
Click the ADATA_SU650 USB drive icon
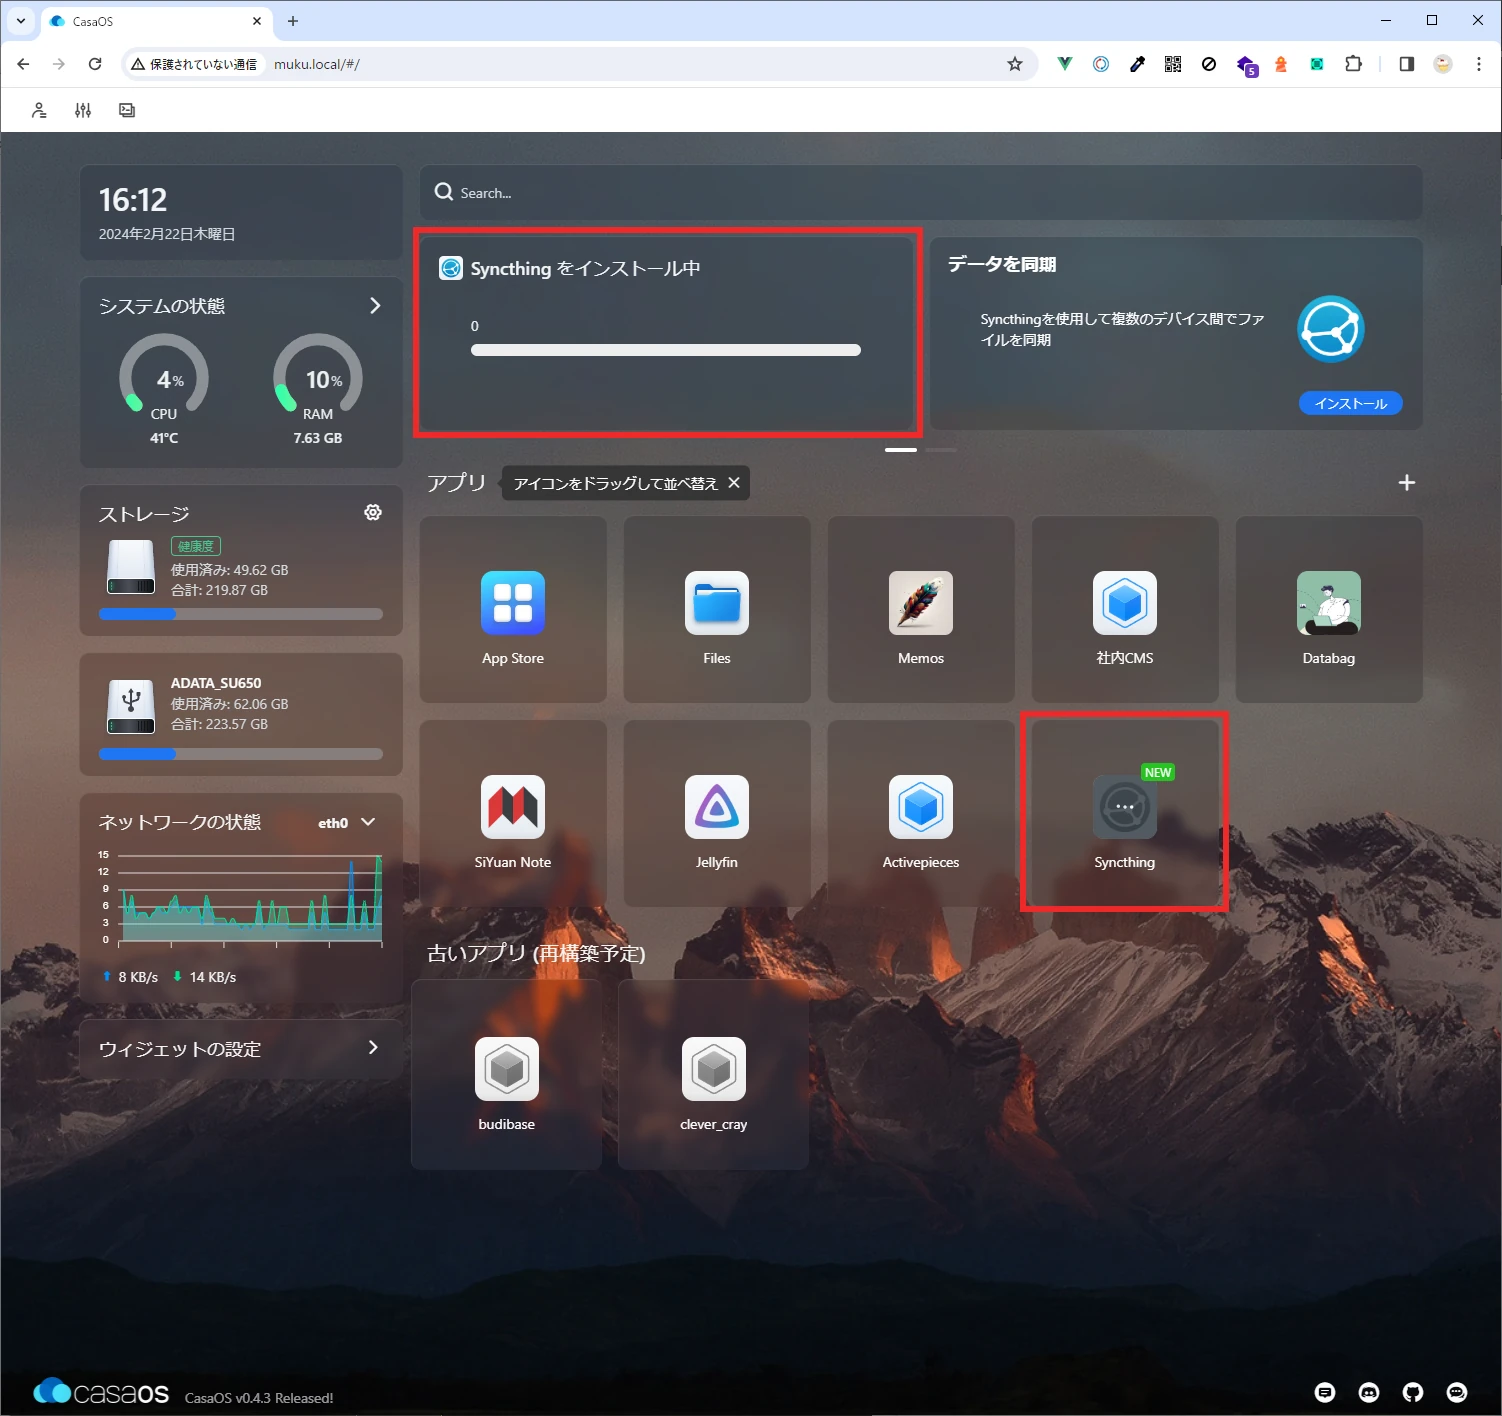point(131,706)
